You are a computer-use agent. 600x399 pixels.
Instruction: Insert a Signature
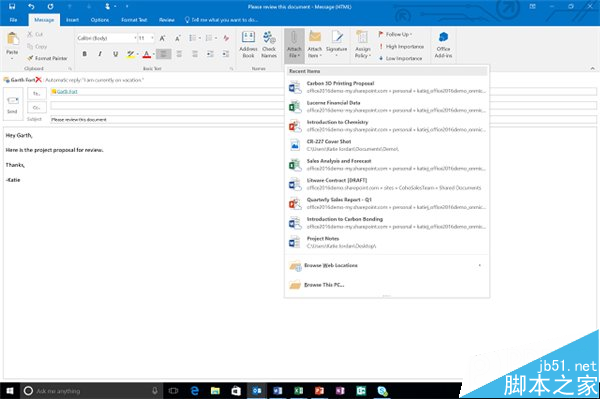[x=336, y=45]
